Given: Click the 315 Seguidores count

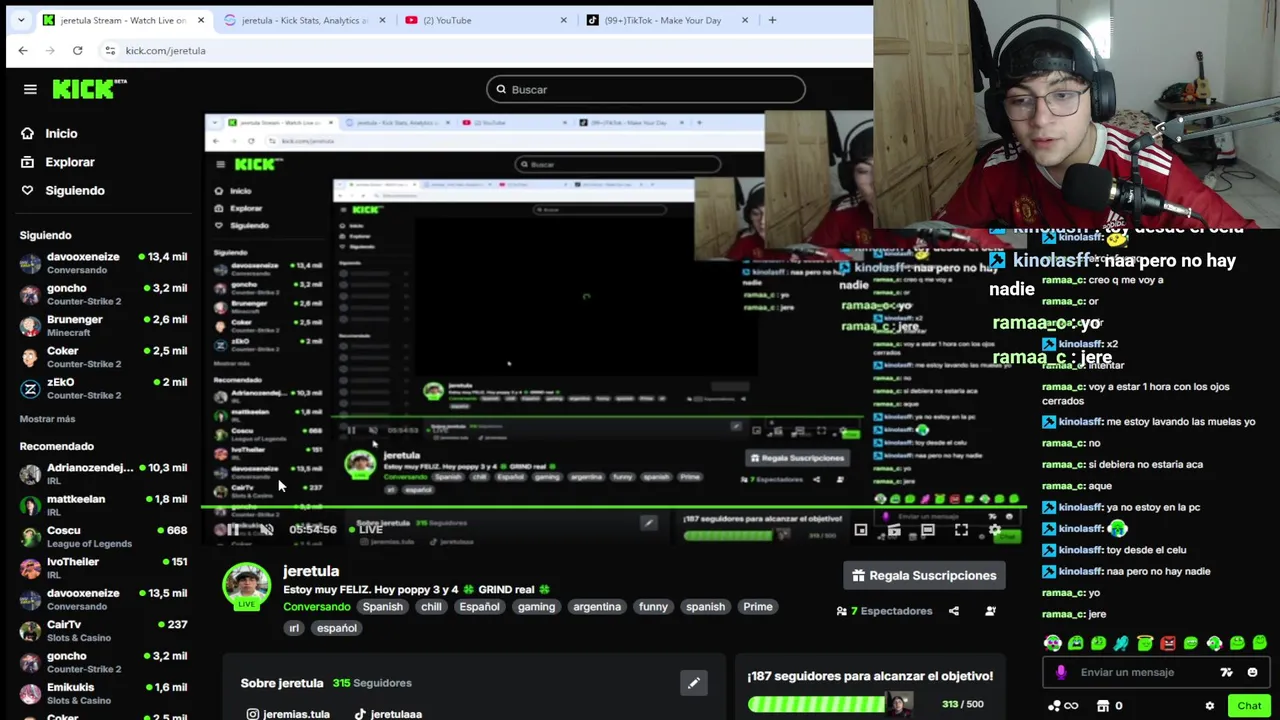Looking at the screenshot, I should point(371,683).
